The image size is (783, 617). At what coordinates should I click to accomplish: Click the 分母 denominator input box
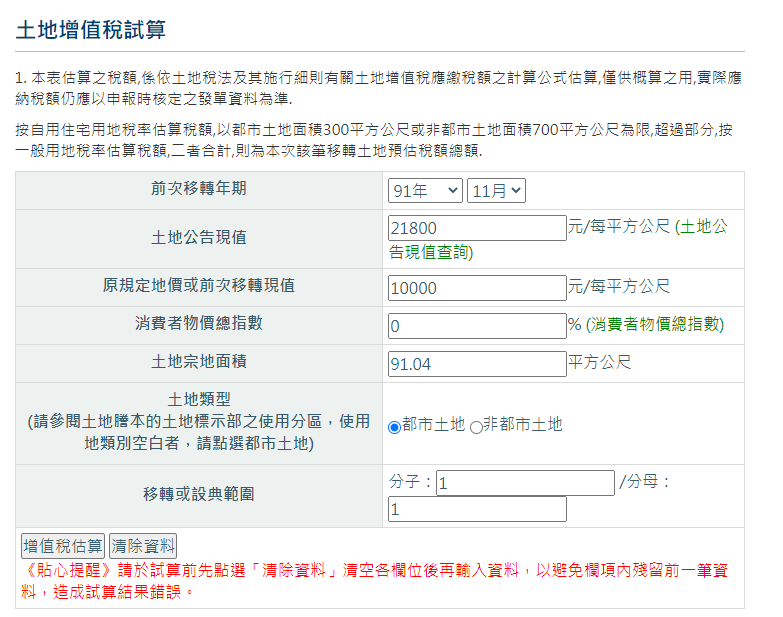coord(477,509)
